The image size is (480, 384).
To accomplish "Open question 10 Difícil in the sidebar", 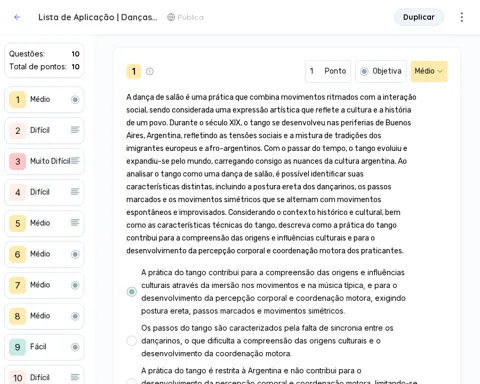I will click(44, 377).
